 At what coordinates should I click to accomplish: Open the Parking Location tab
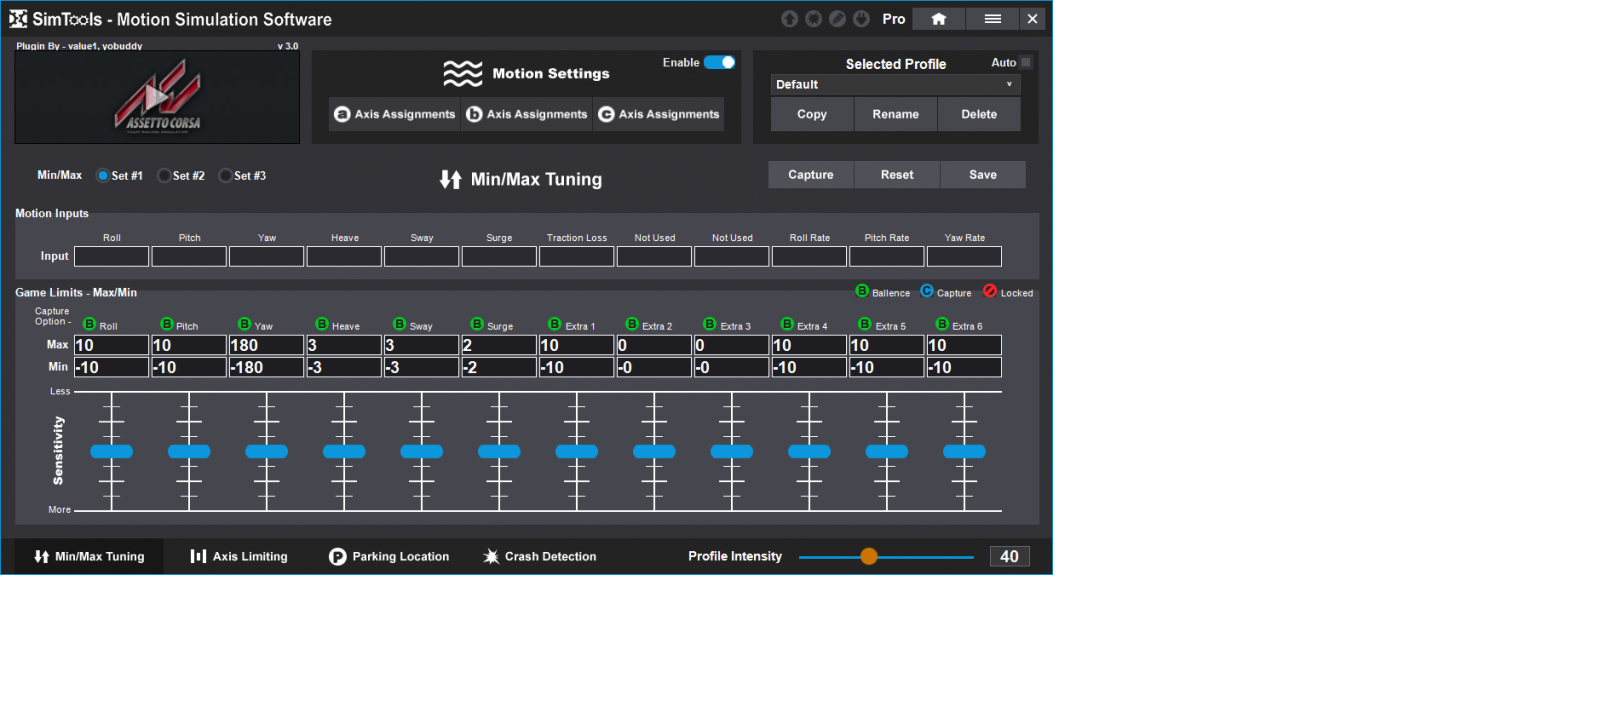(x=389, y=557)
